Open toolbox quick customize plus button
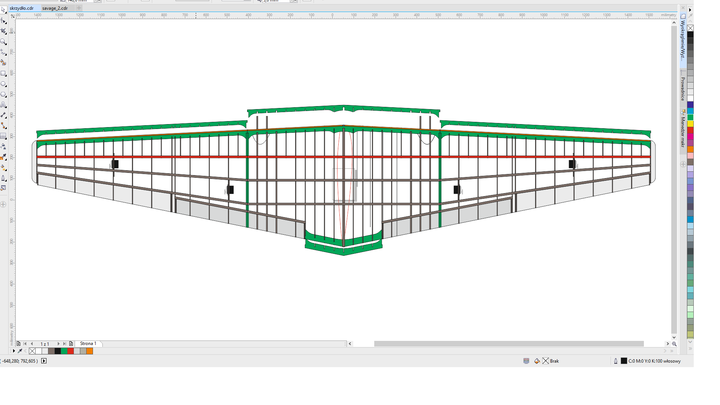 coord(3,204)
